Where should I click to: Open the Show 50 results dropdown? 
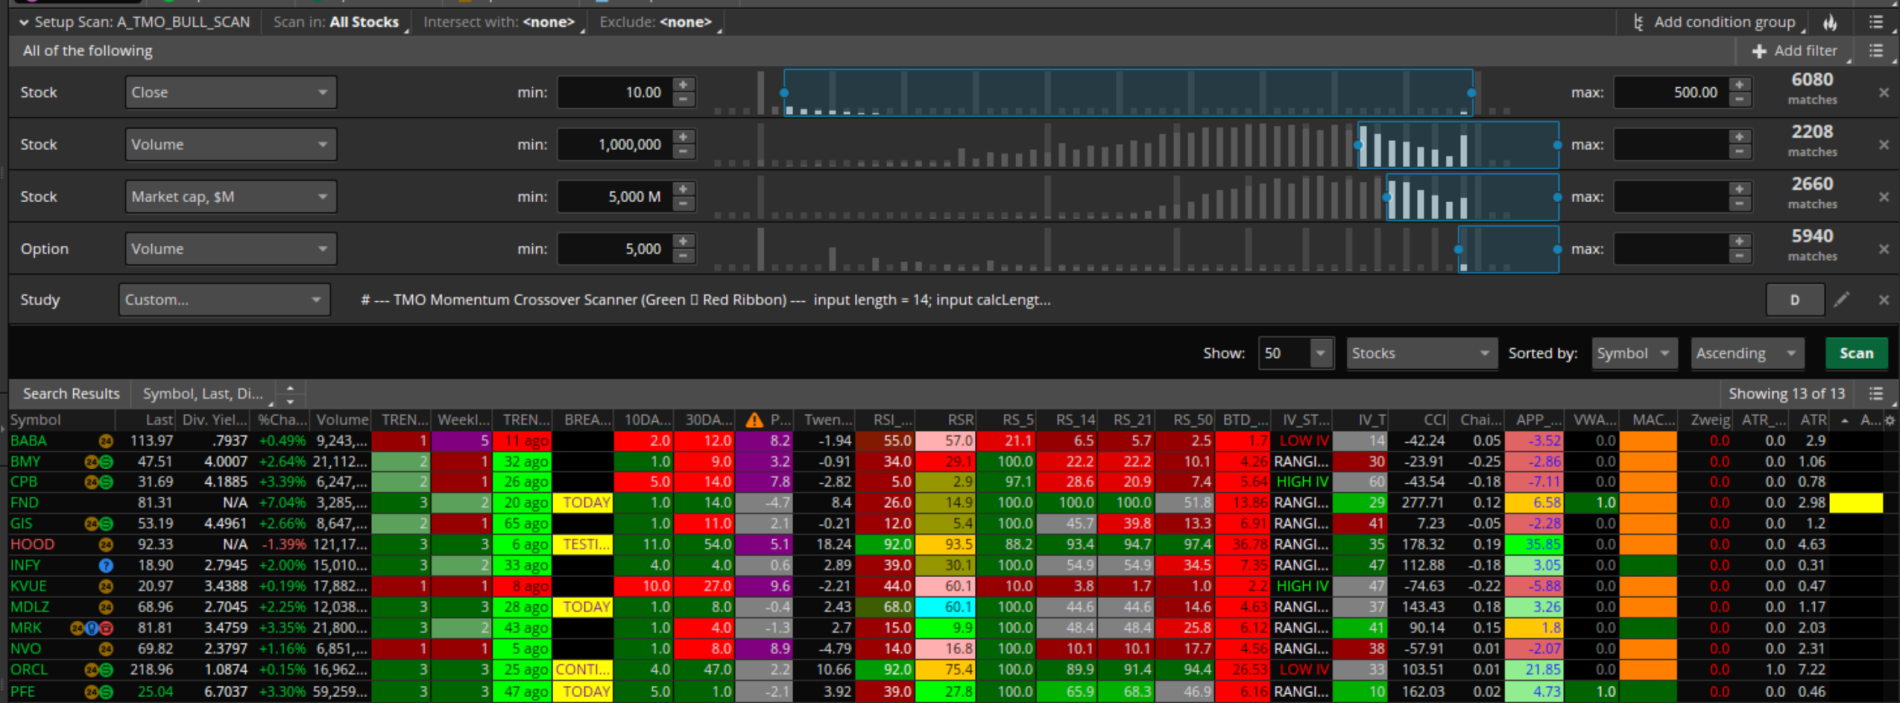click(1296, 353)
